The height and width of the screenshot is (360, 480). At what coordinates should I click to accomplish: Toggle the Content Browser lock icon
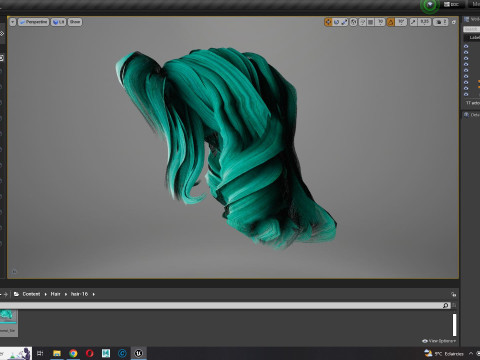(453, 294)
